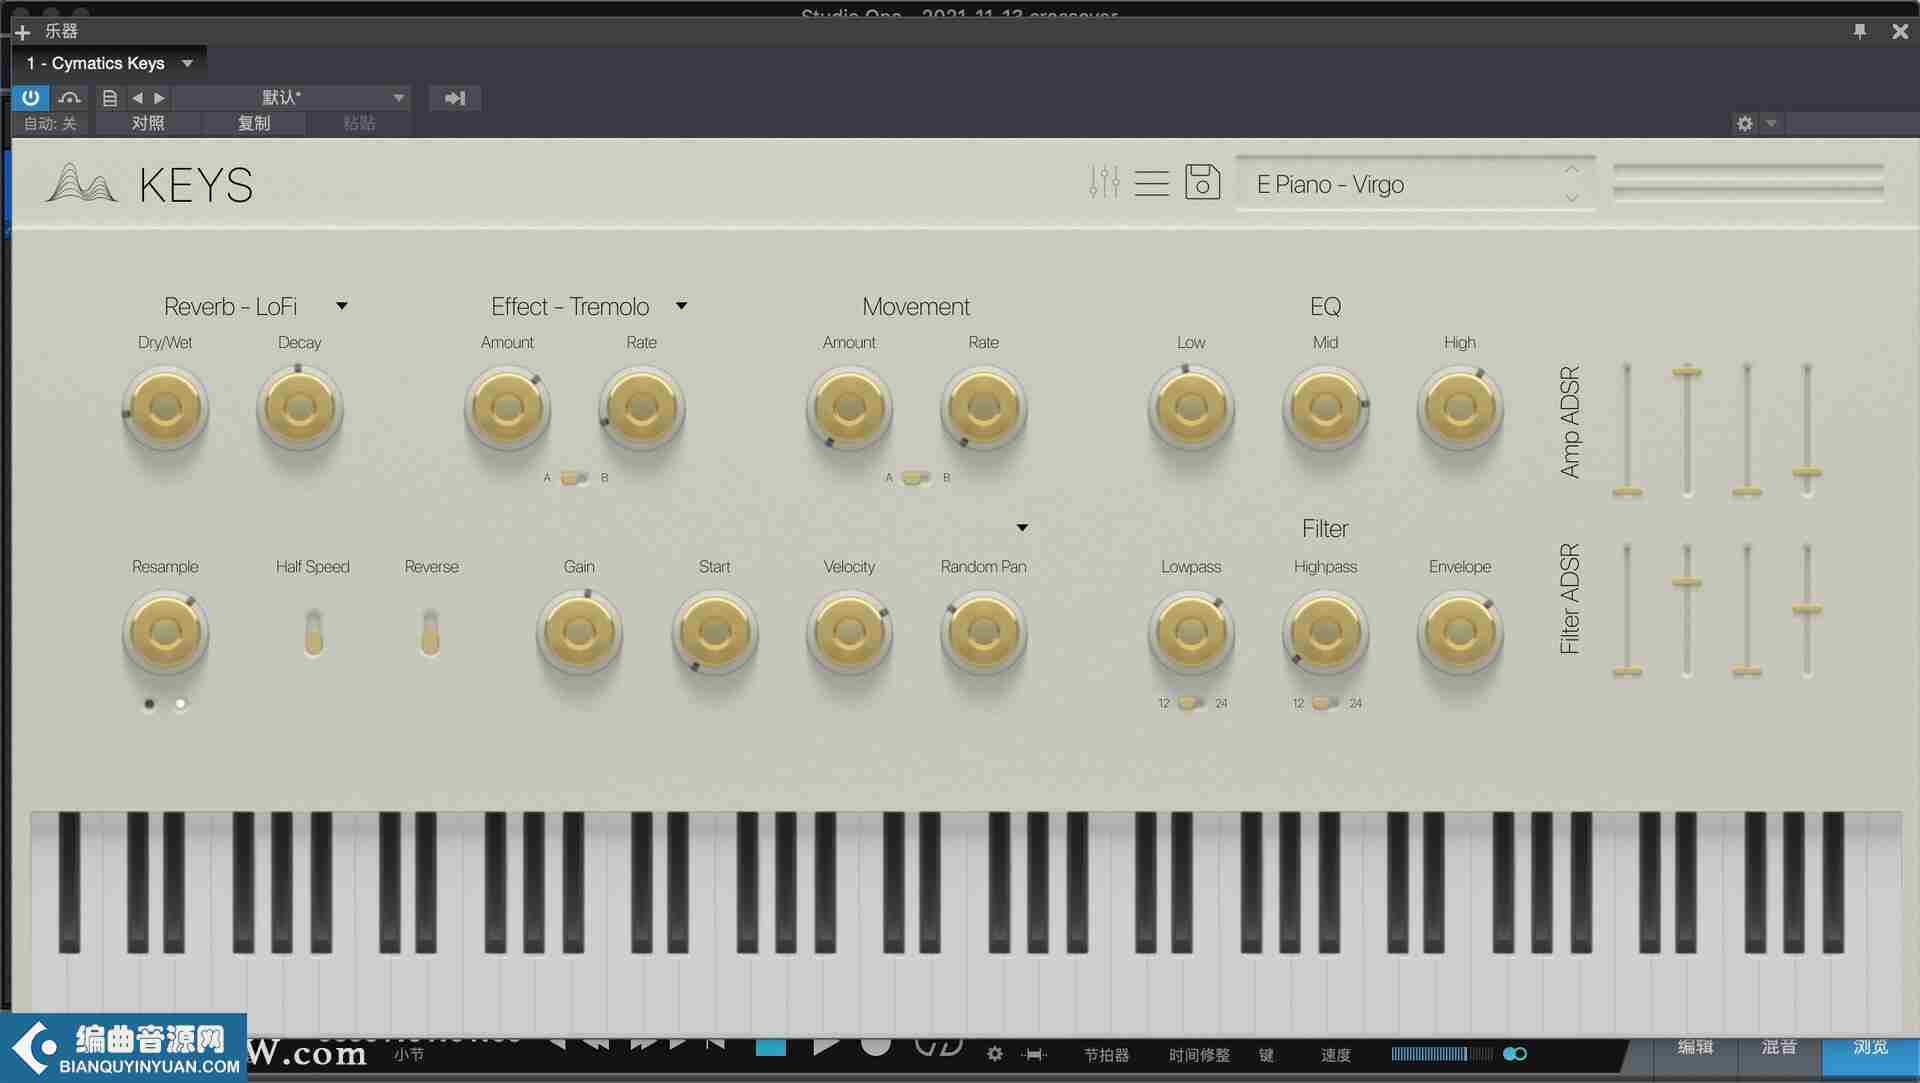Image resolution: width=1920 pixels, height=1083 pixels.
Task: Select next preset with the down chevron
Action: (1572, 198)
